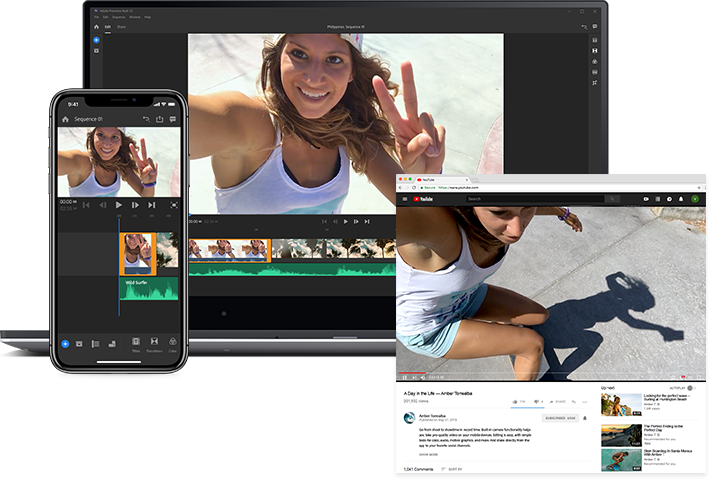Screen dimensions: 710x480
Task: Select the green audio waveform track on laptop
Action: click(x=293, y=270)
